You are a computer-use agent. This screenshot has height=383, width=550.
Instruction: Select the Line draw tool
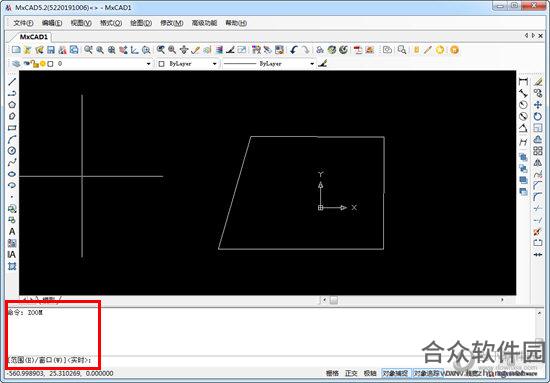click(x=12, y=82)
